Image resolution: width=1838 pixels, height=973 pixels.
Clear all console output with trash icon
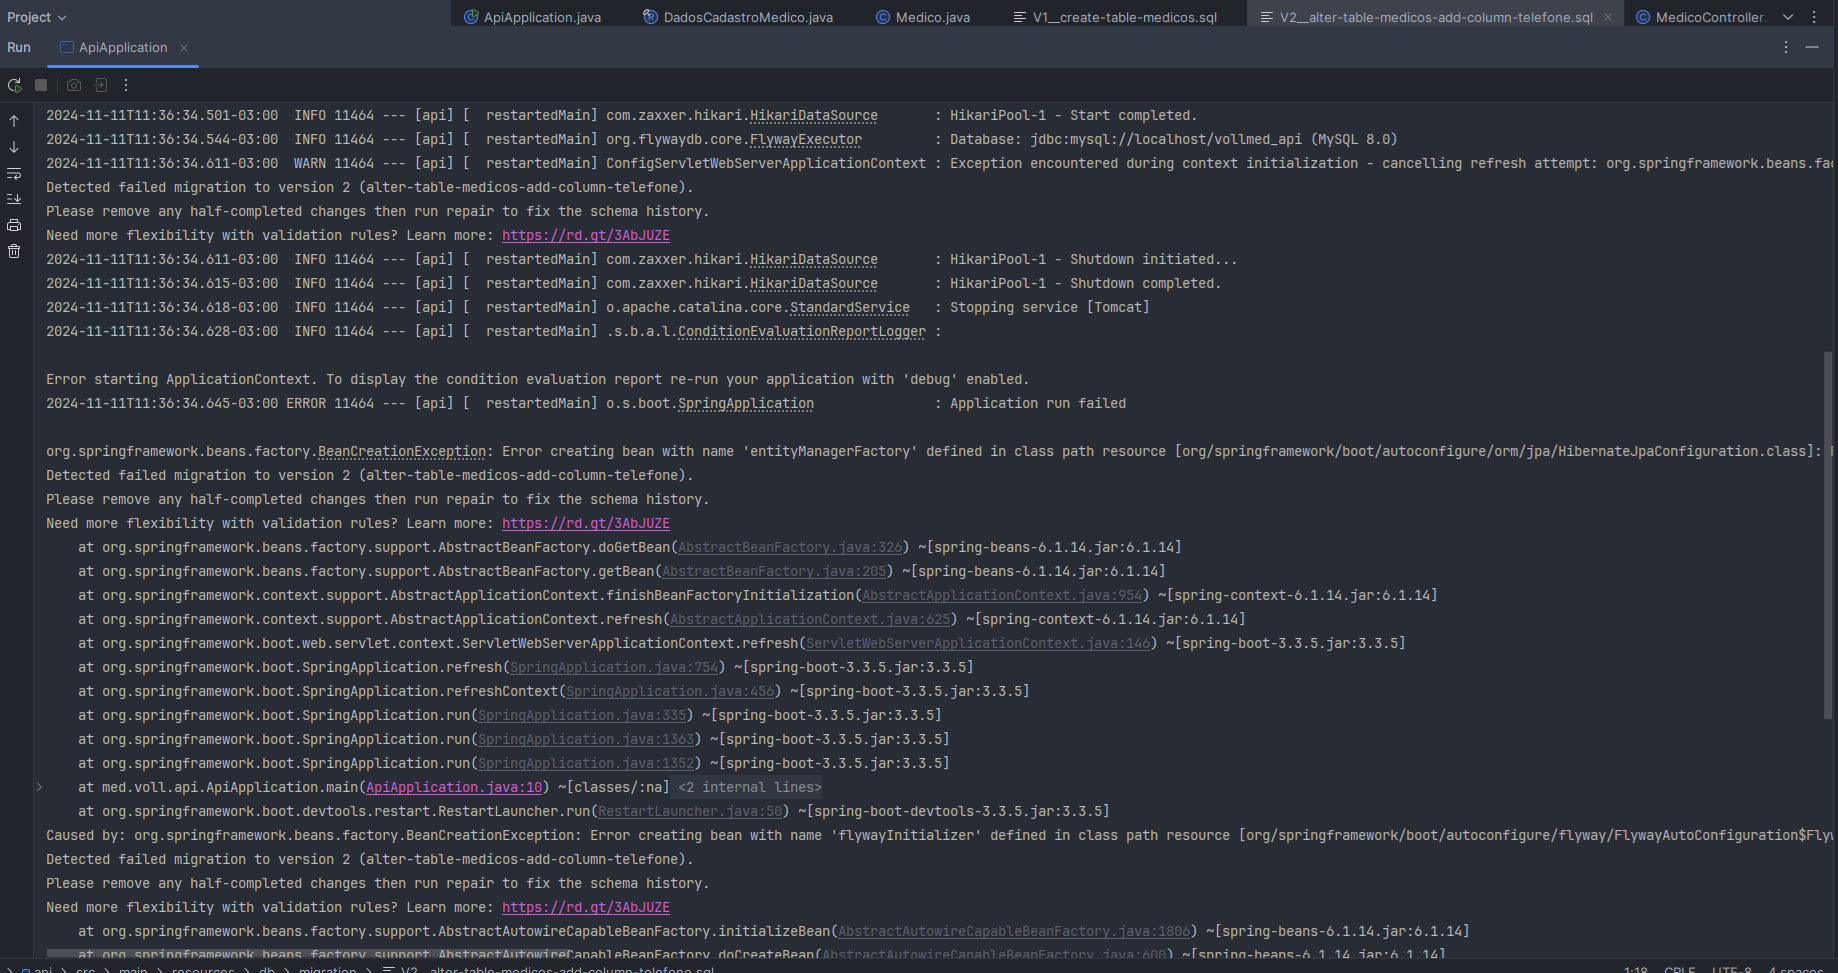click(x=14, y=251)
